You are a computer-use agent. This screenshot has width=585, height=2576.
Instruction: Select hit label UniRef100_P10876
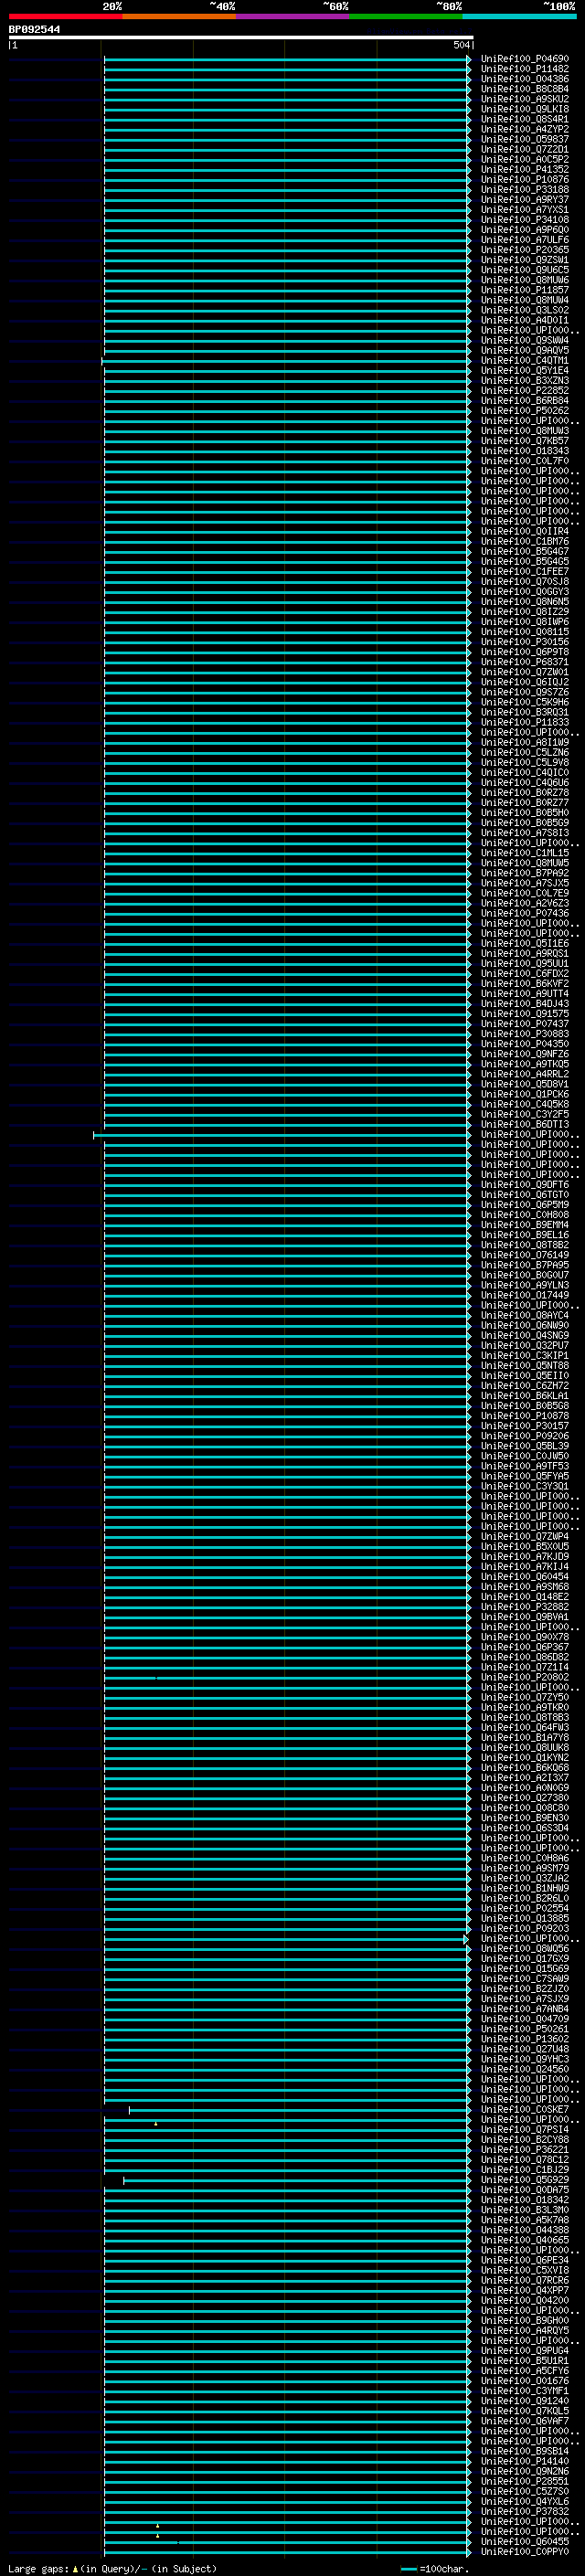tap(525, 179)
